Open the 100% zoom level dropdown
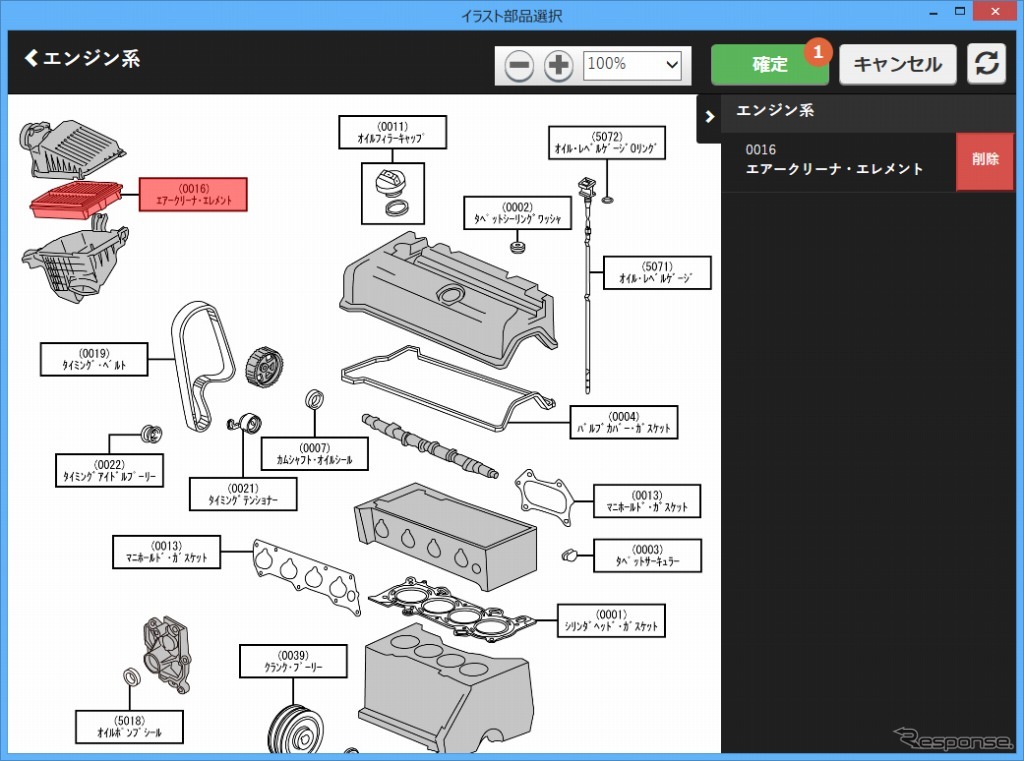Image resolution: width=1024 pixels, height=761 pixels. (632, 64)
